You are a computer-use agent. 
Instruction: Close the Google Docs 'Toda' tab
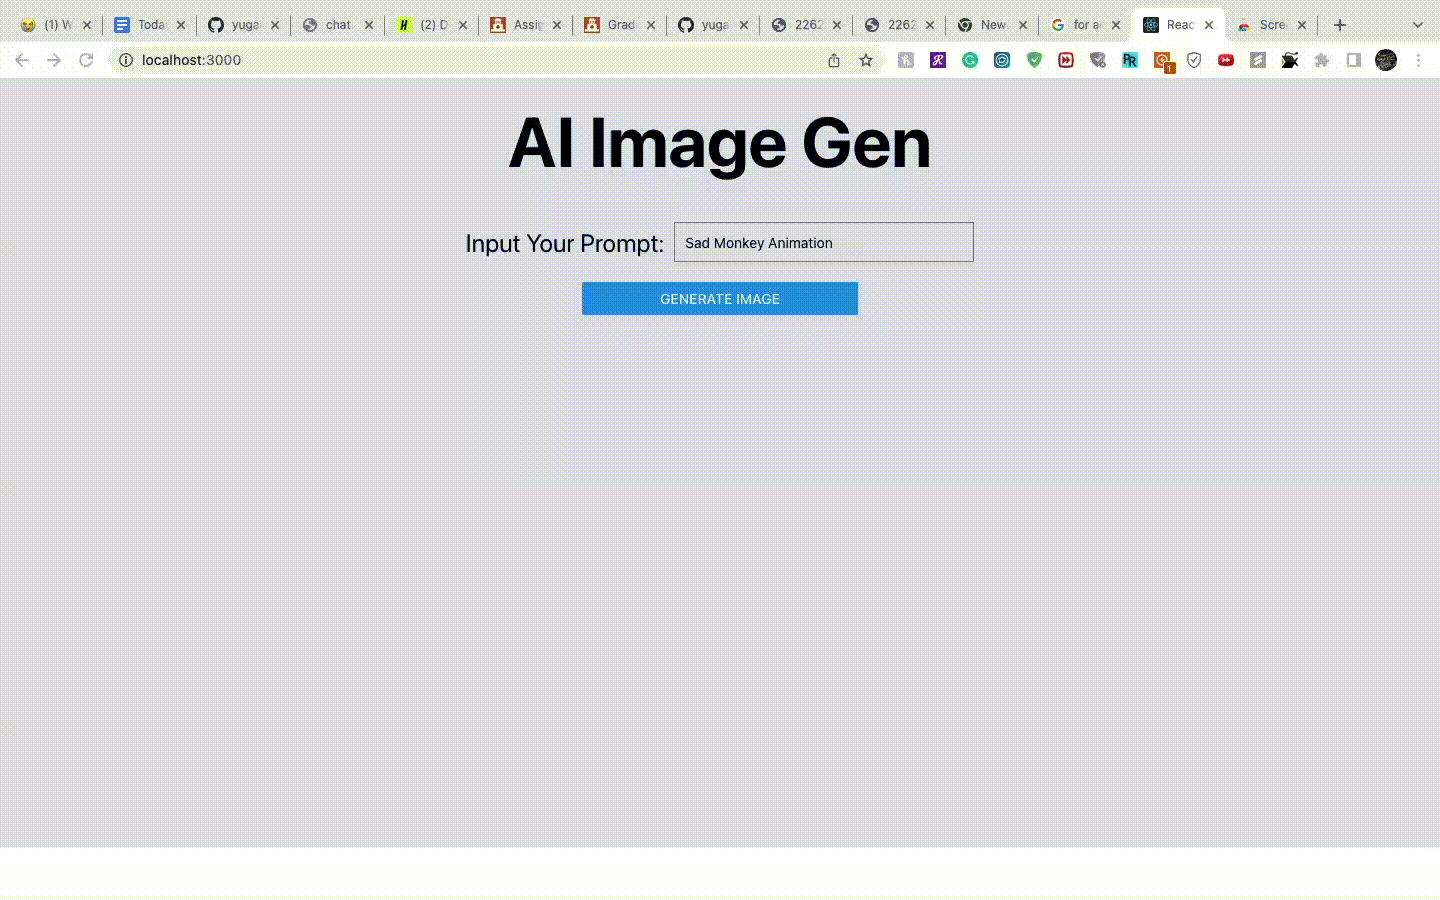point(181,25)
